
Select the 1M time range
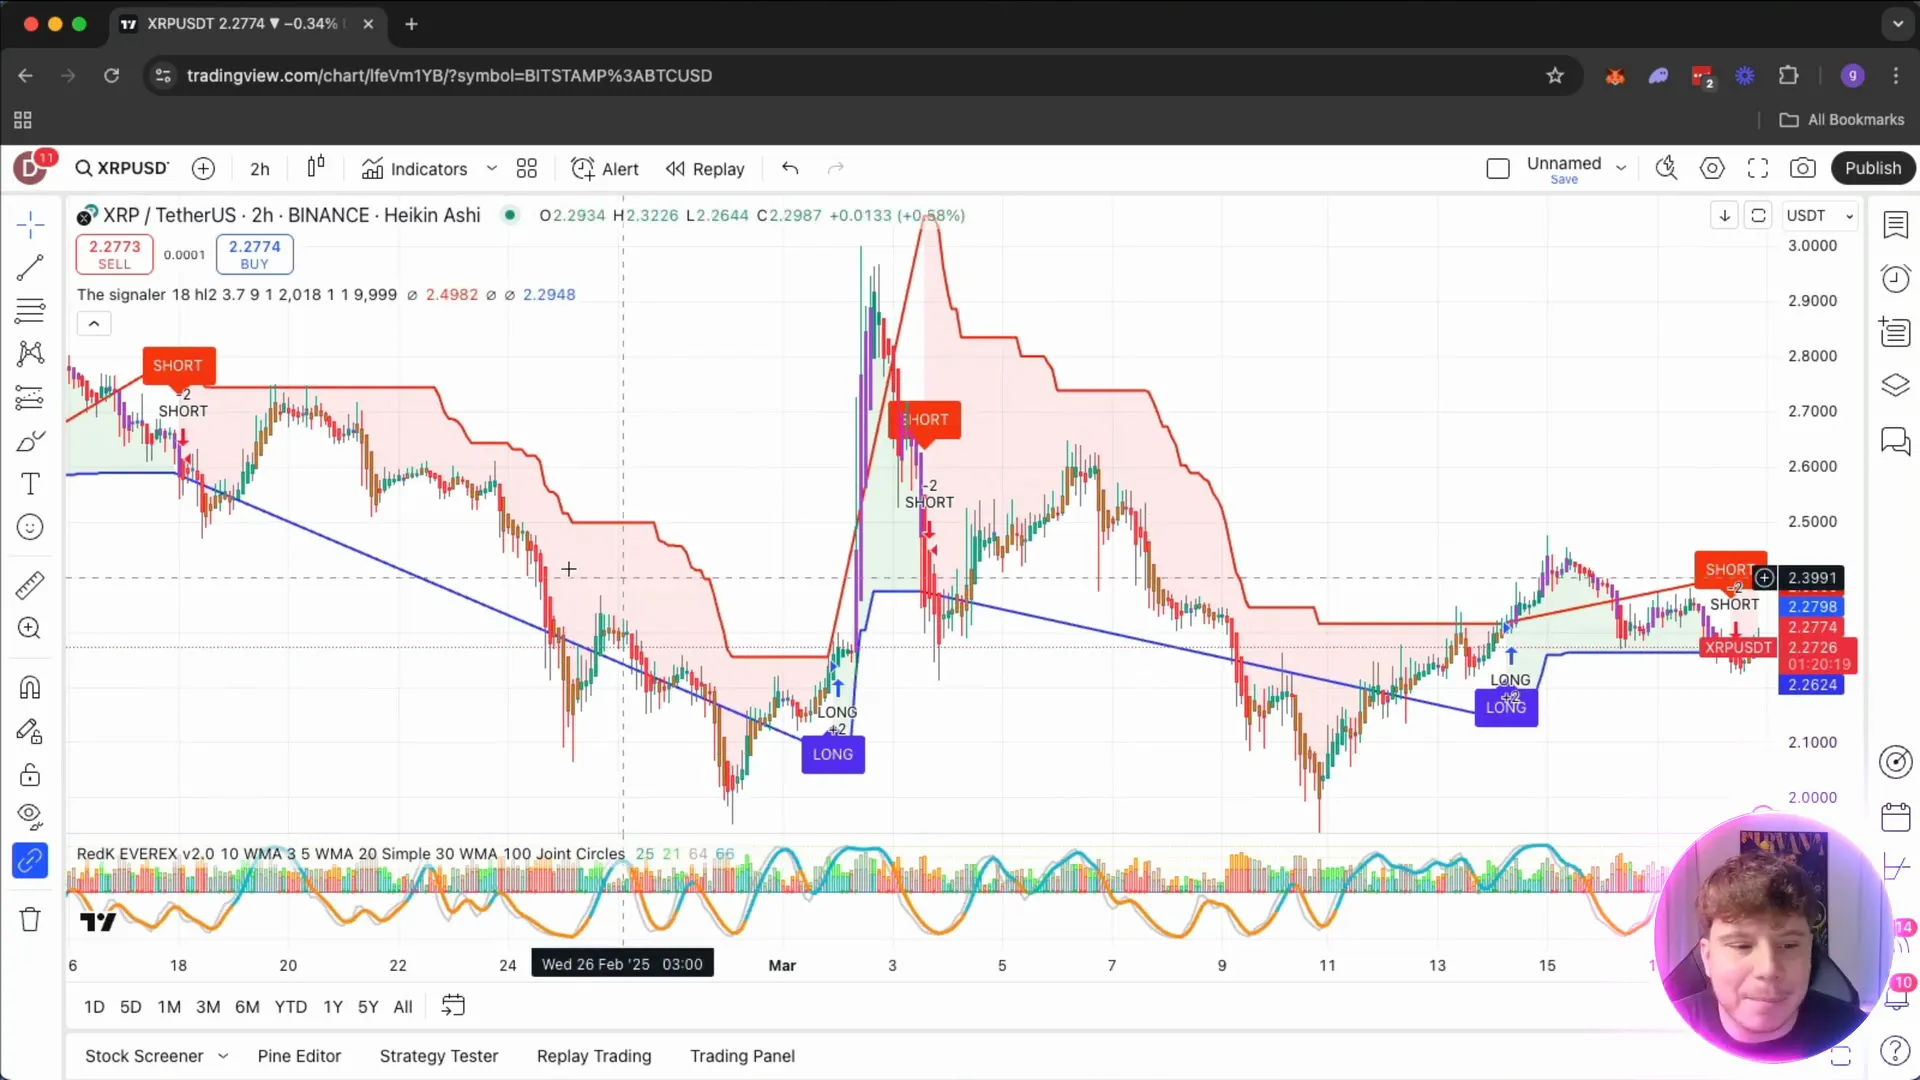[x=169, y=1007]
